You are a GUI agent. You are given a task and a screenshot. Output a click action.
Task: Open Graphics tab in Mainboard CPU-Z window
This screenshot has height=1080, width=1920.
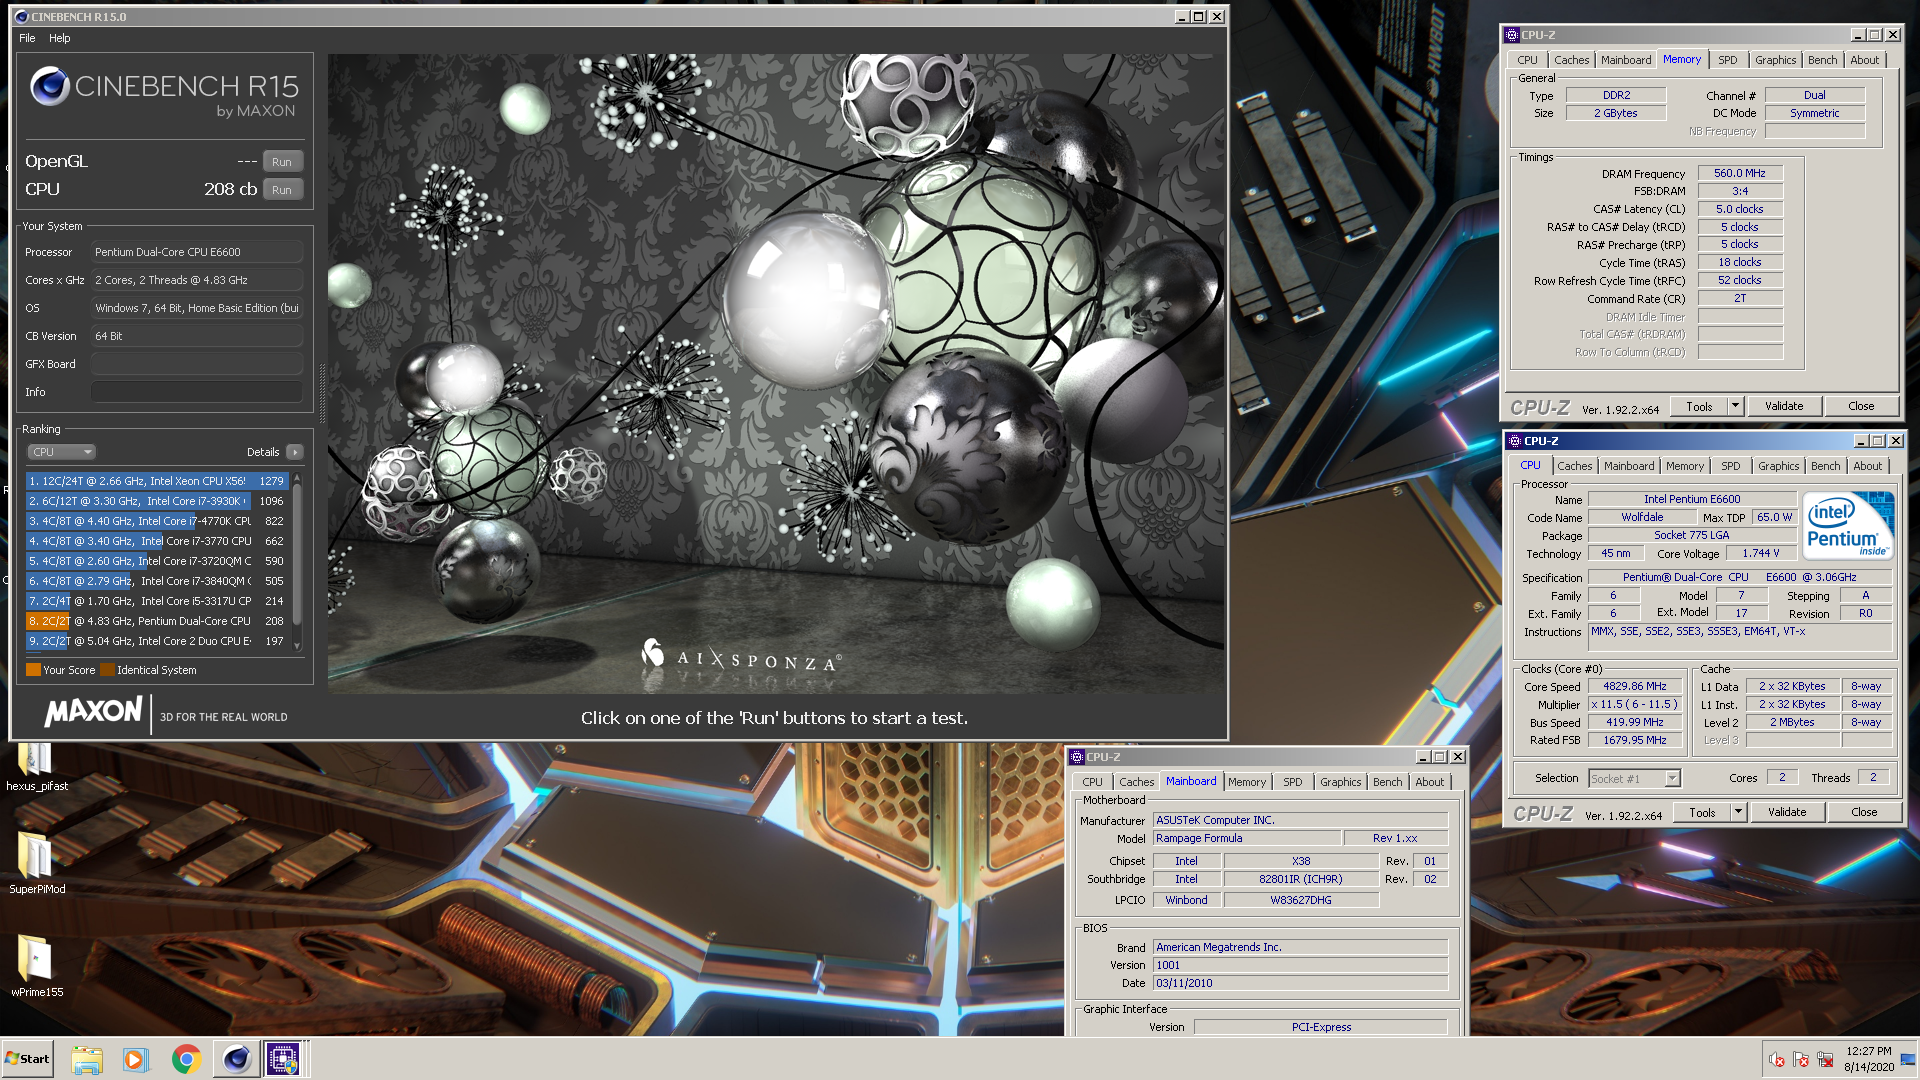click(x=1340, y=782)
